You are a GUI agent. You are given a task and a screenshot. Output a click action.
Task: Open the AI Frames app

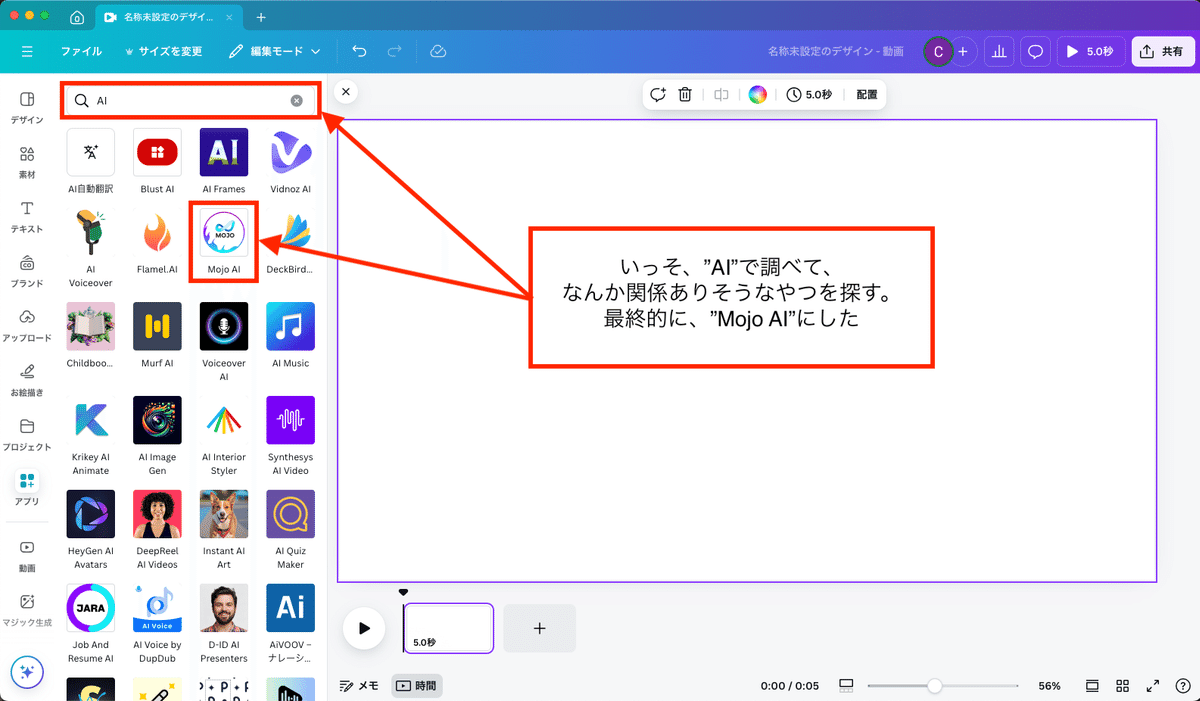(x=224, y=152)
